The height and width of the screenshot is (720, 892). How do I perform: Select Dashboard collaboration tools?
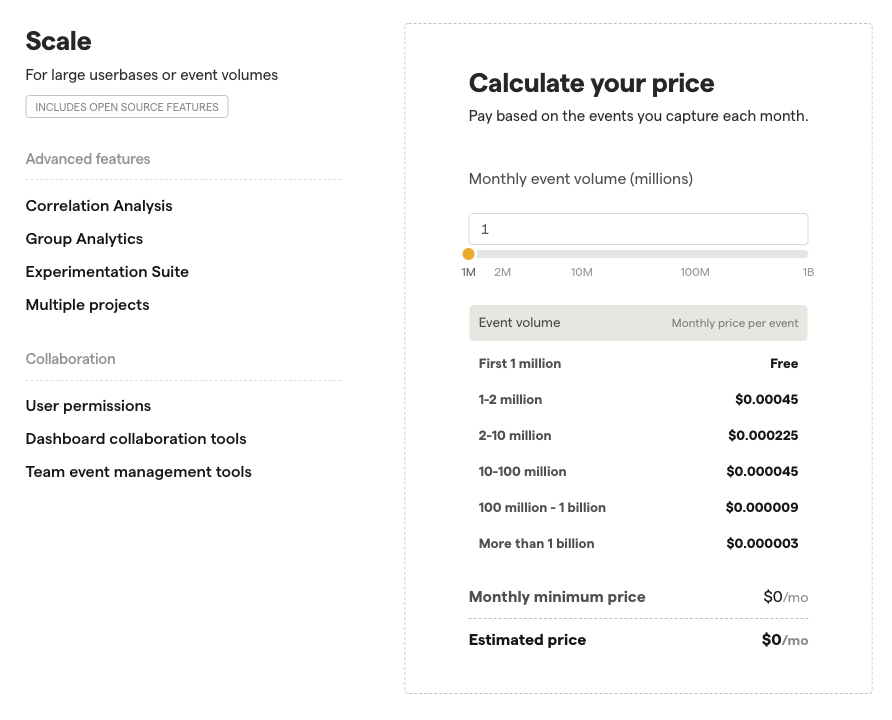click(136, 439)
